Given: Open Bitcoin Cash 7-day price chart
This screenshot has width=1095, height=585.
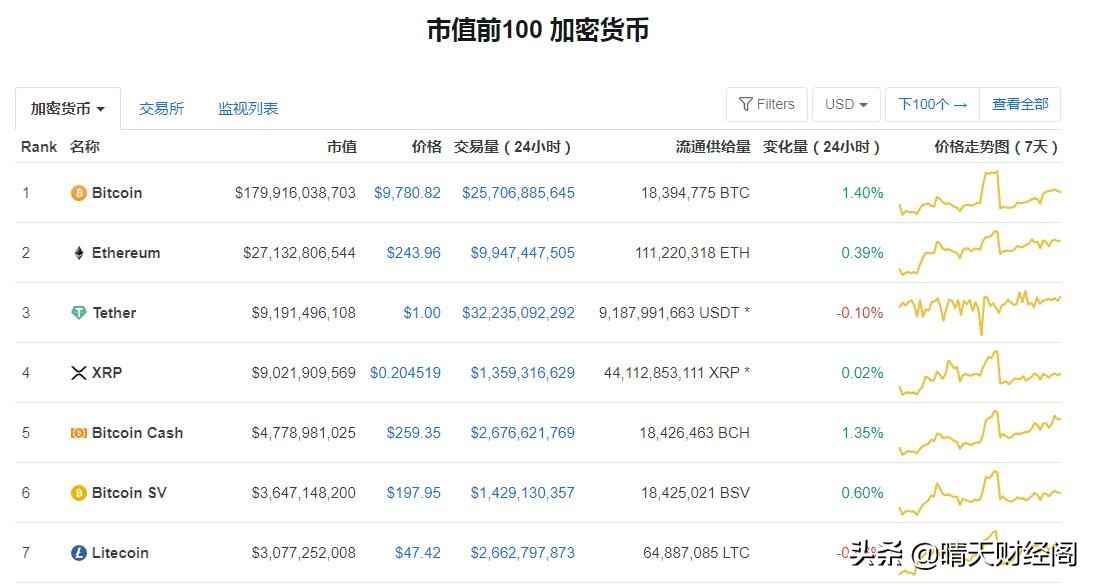Looking at the screenshot, I should click(x=980, y=433).
